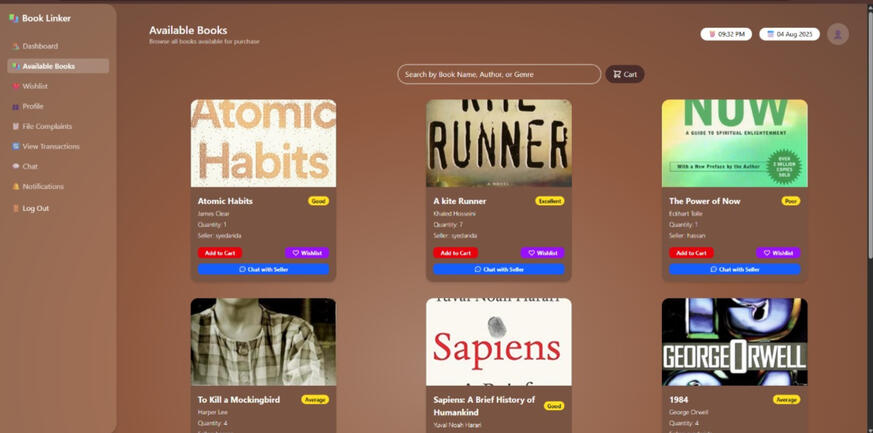Click the Average badge on To Kill a Mockingbird
Image resolution: width=873 pixels, height=433 pixels.
pyautogui.click(x=315, y=400)
